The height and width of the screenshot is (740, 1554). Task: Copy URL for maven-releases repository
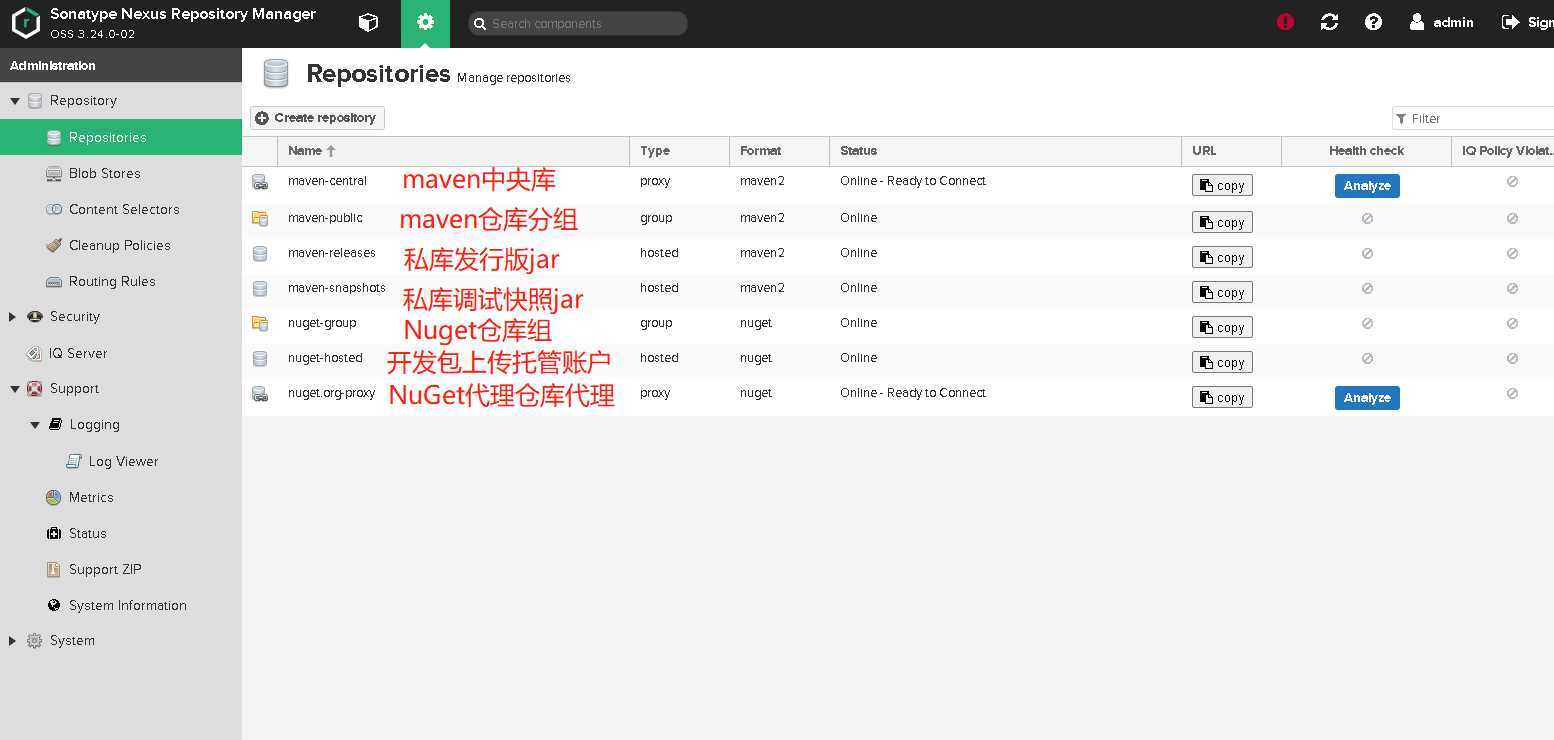tap(1222, 257)
